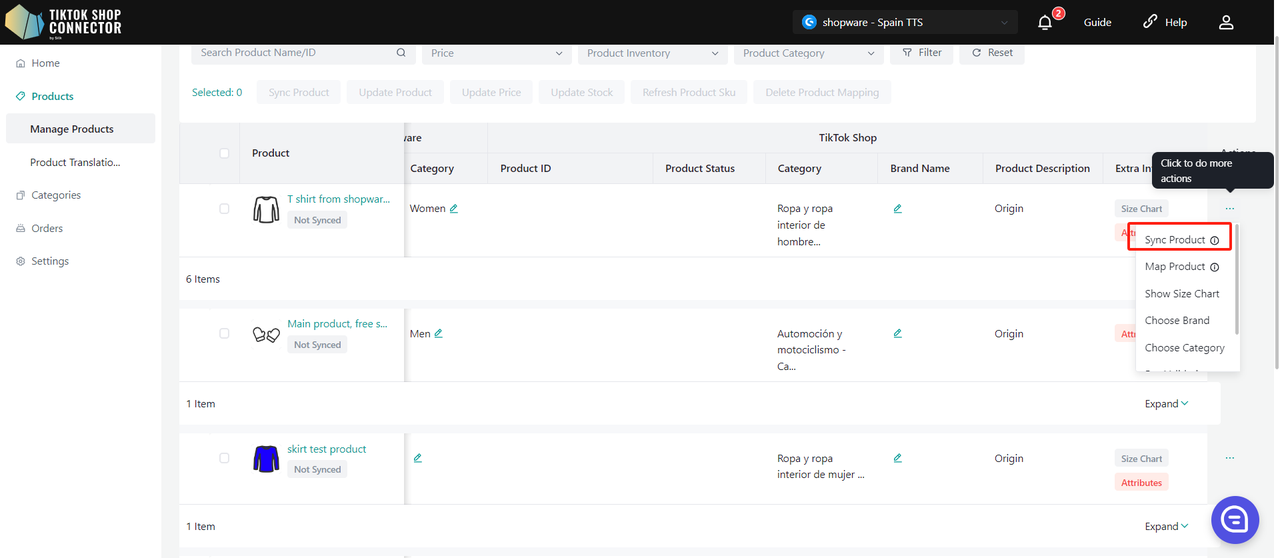Image resolution: width=1280 pixels, height=558 pixels.
Task: Select the Main product row checkbox
Action: 224,334
